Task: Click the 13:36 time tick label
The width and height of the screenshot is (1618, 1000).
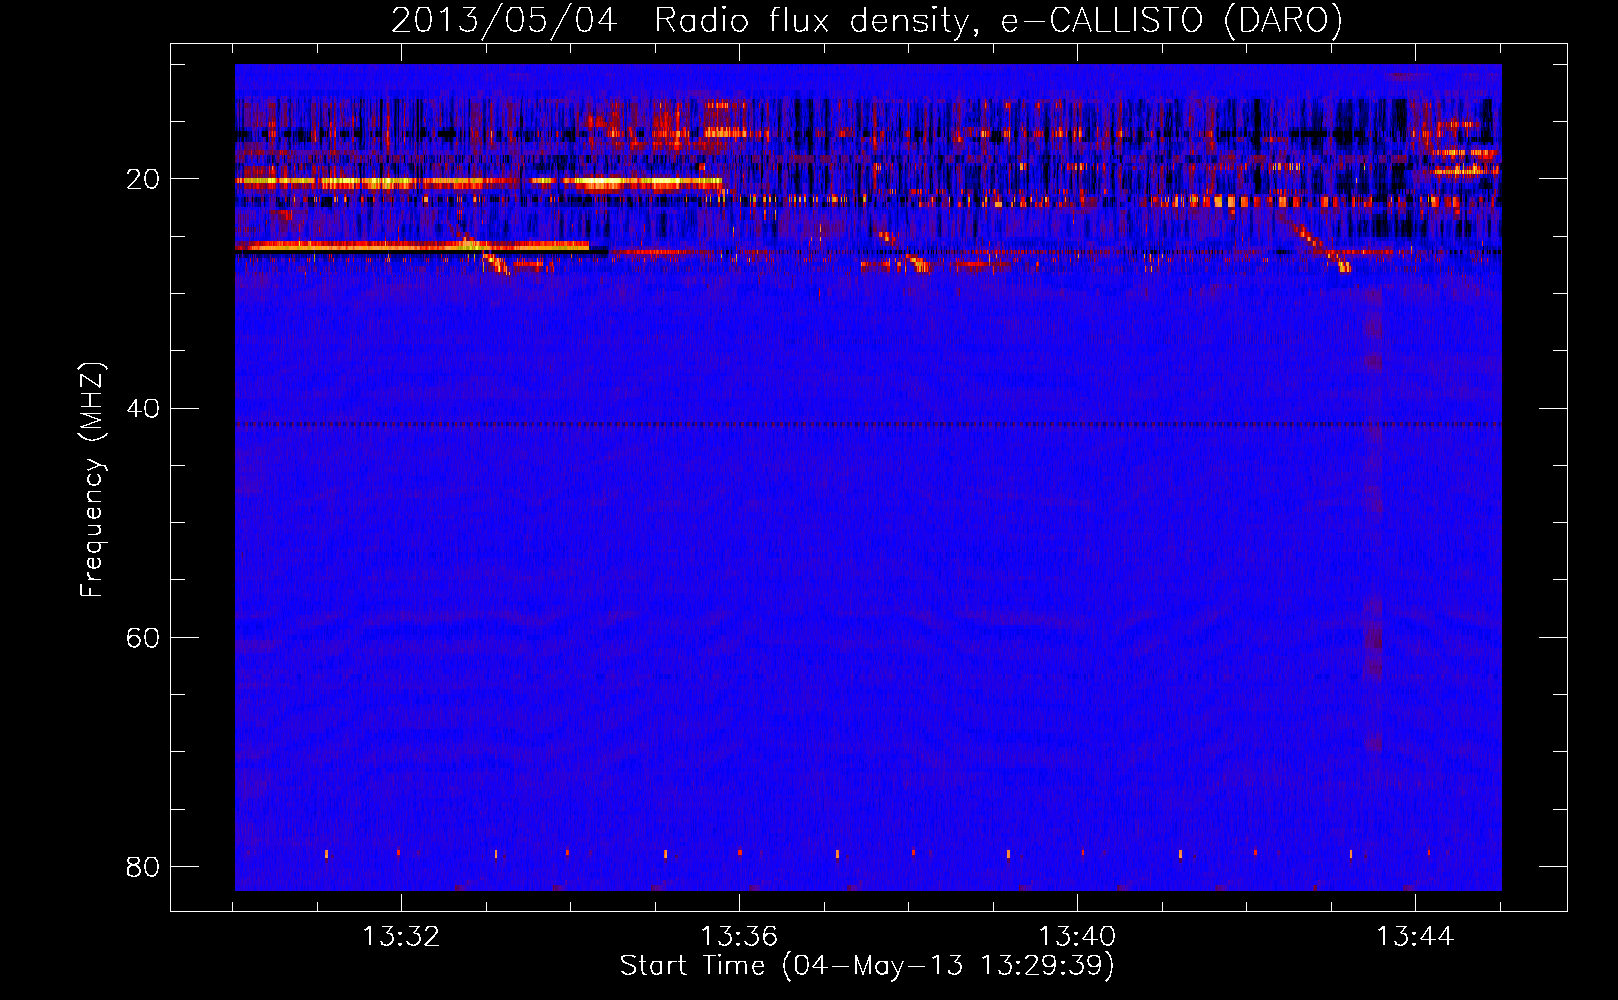Action: pyautogui.click(x=739, y=937)
